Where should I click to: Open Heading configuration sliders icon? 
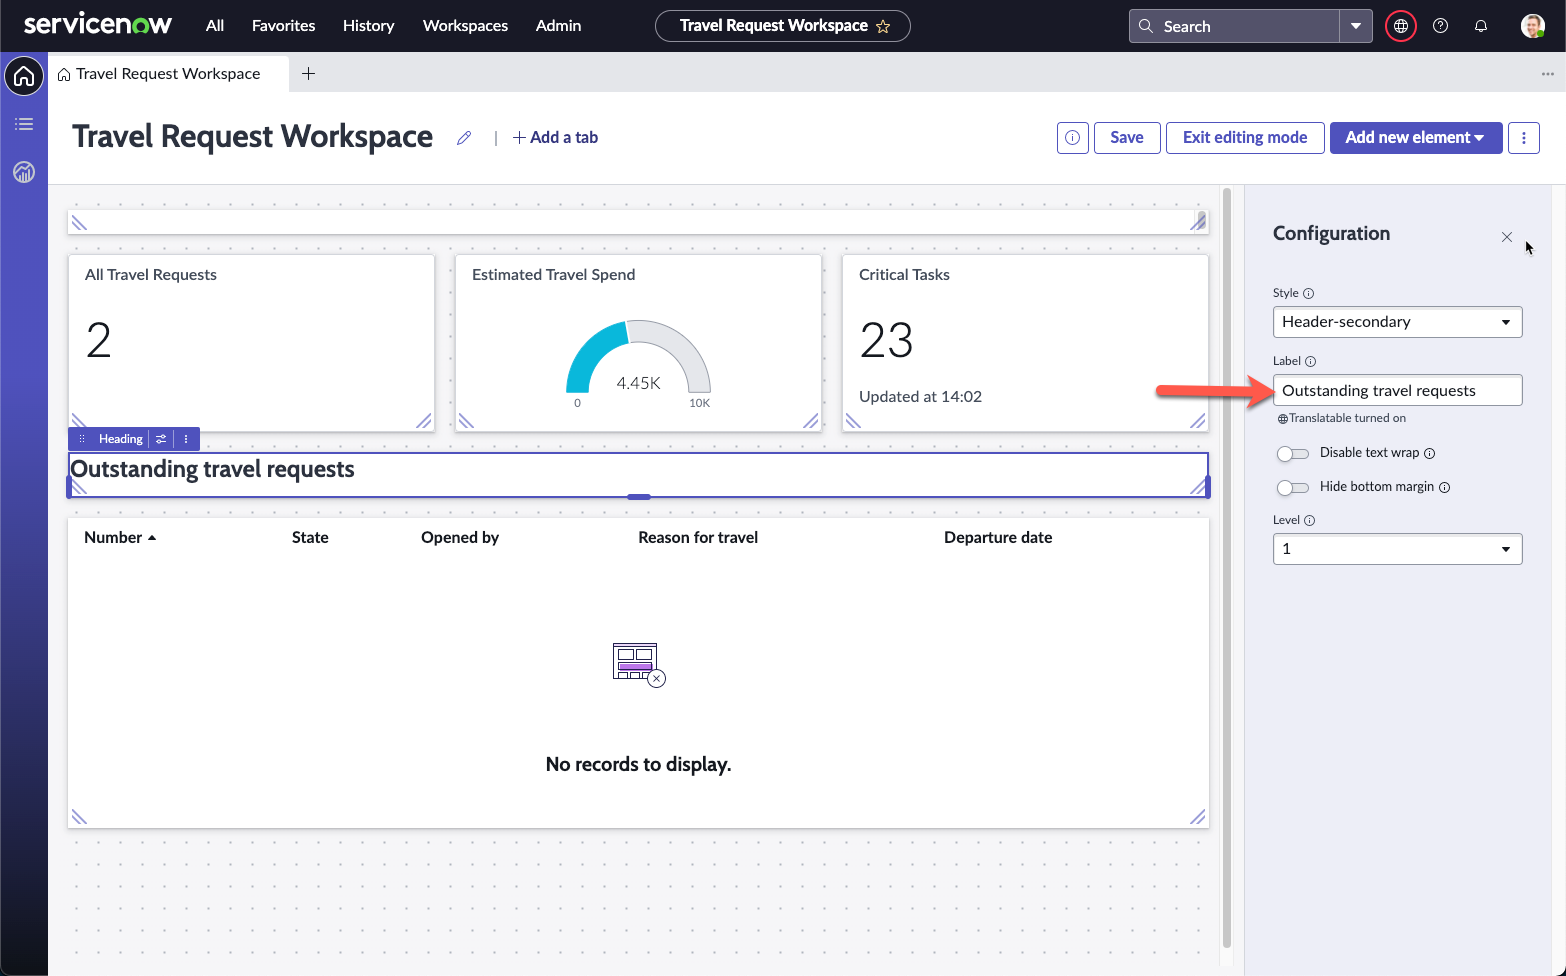[x=161, y=439]
